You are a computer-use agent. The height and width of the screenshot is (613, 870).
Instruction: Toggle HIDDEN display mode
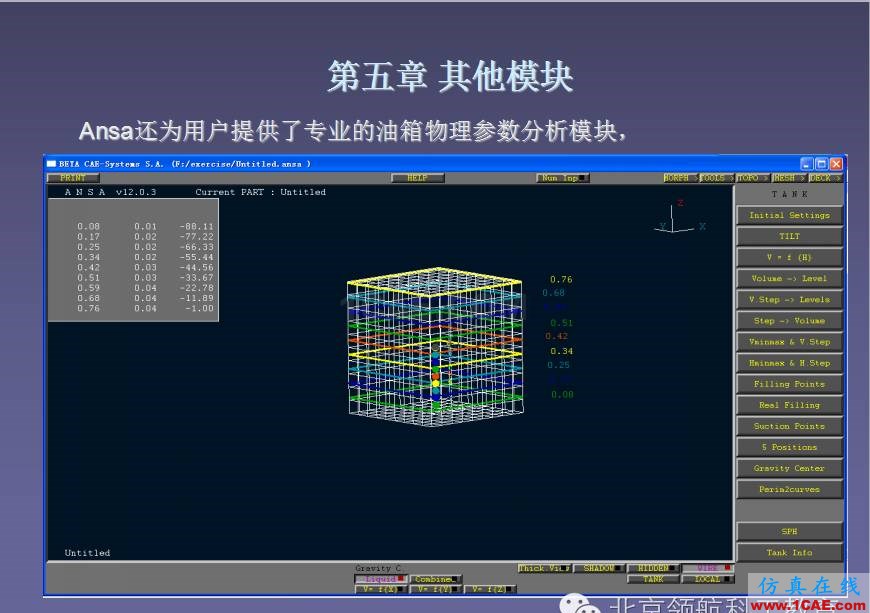point(653,568)
